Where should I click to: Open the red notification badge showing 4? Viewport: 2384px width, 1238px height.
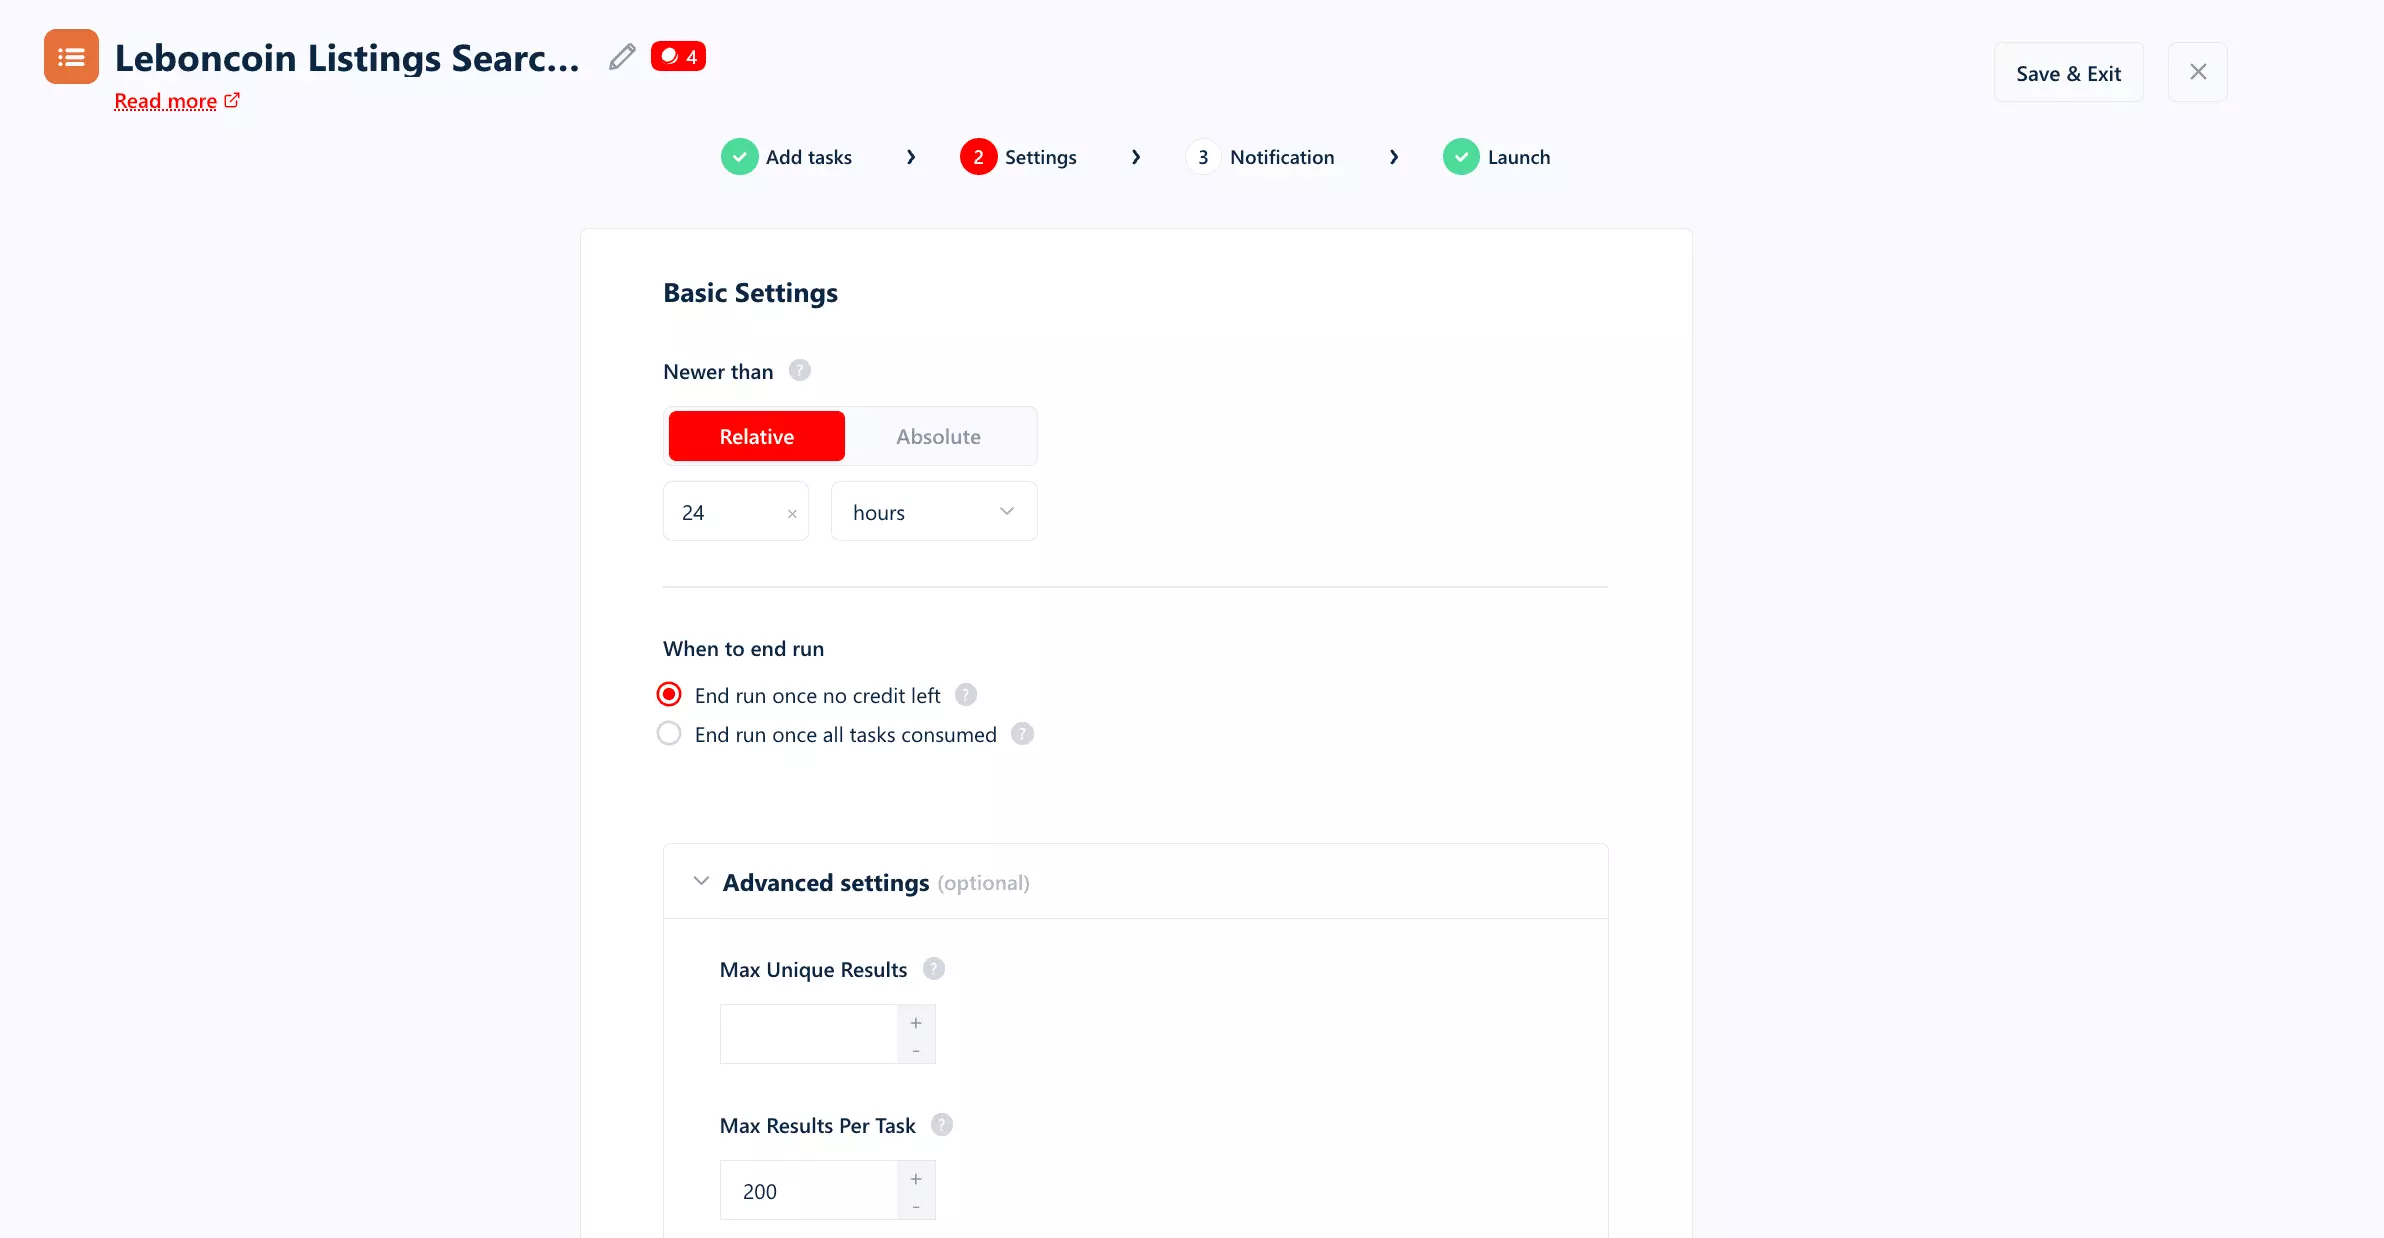click(678, 56)
